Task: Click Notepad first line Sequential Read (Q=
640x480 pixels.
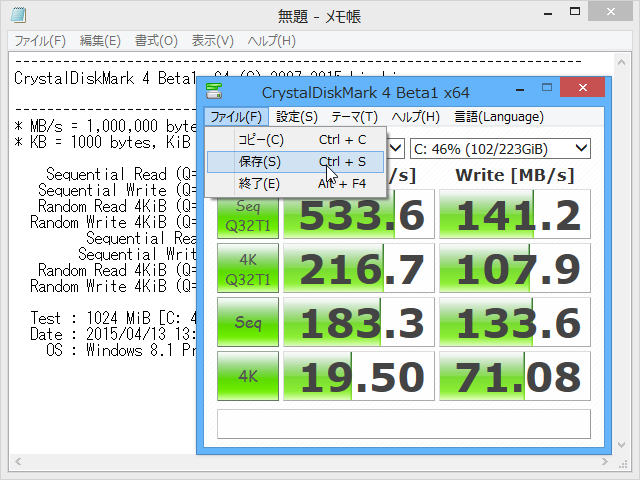Action: pos(121,174)
